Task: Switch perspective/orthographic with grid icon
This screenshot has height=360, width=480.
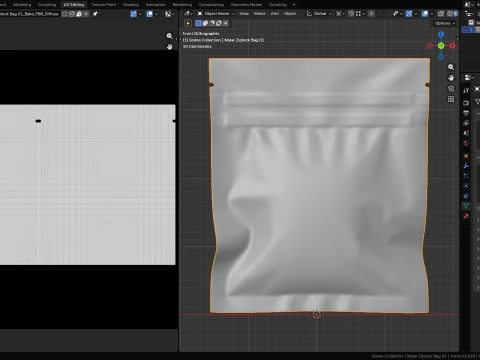Action: click(451, 99)
